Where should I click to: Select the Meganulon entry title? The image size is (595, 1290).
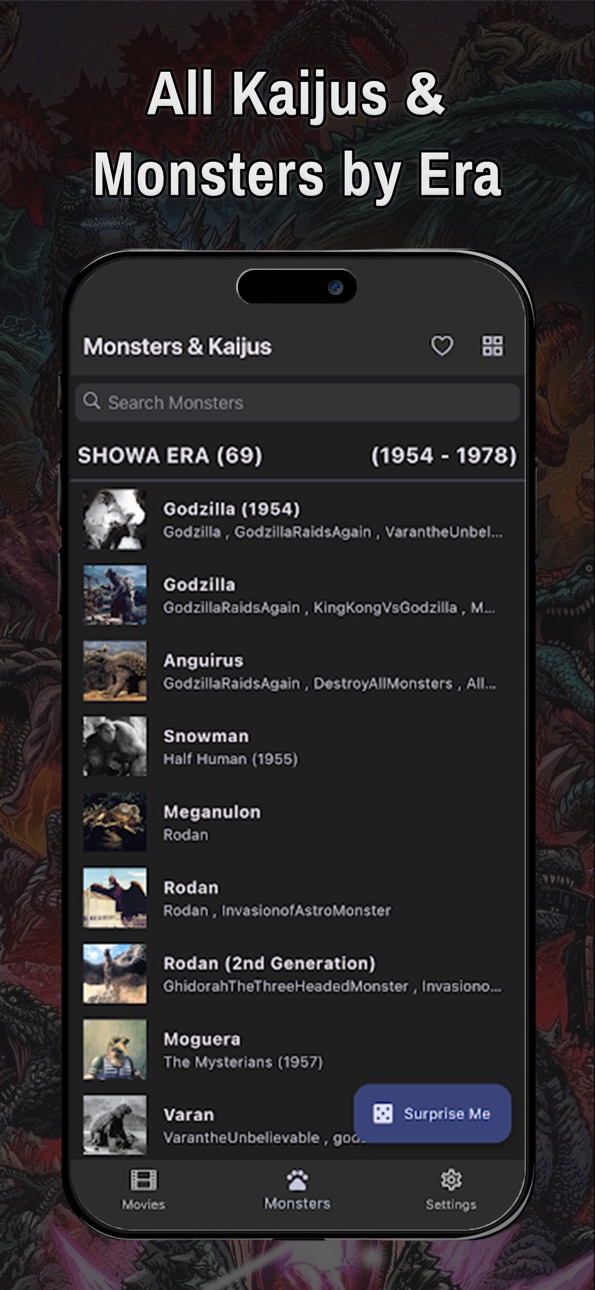coord(212,812)
